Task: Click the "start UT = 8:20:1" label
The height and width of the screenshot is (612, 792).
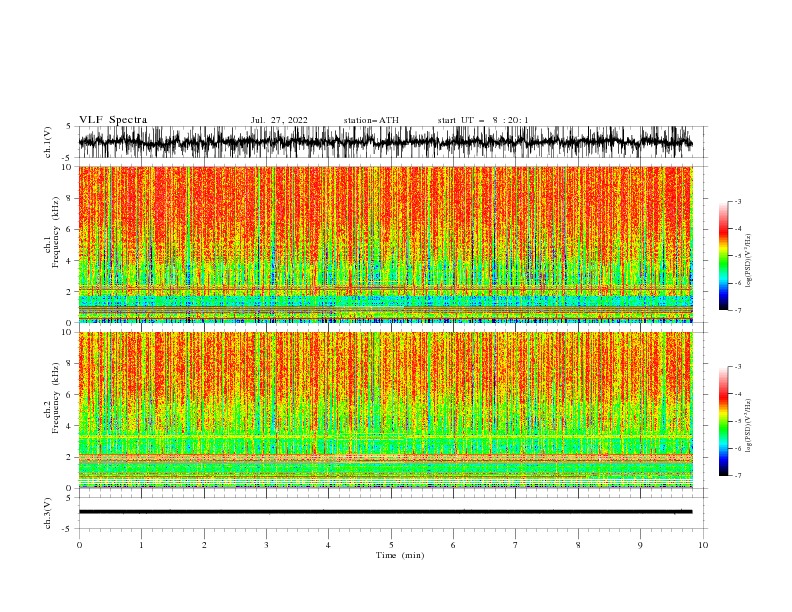Action: point(483,120)
